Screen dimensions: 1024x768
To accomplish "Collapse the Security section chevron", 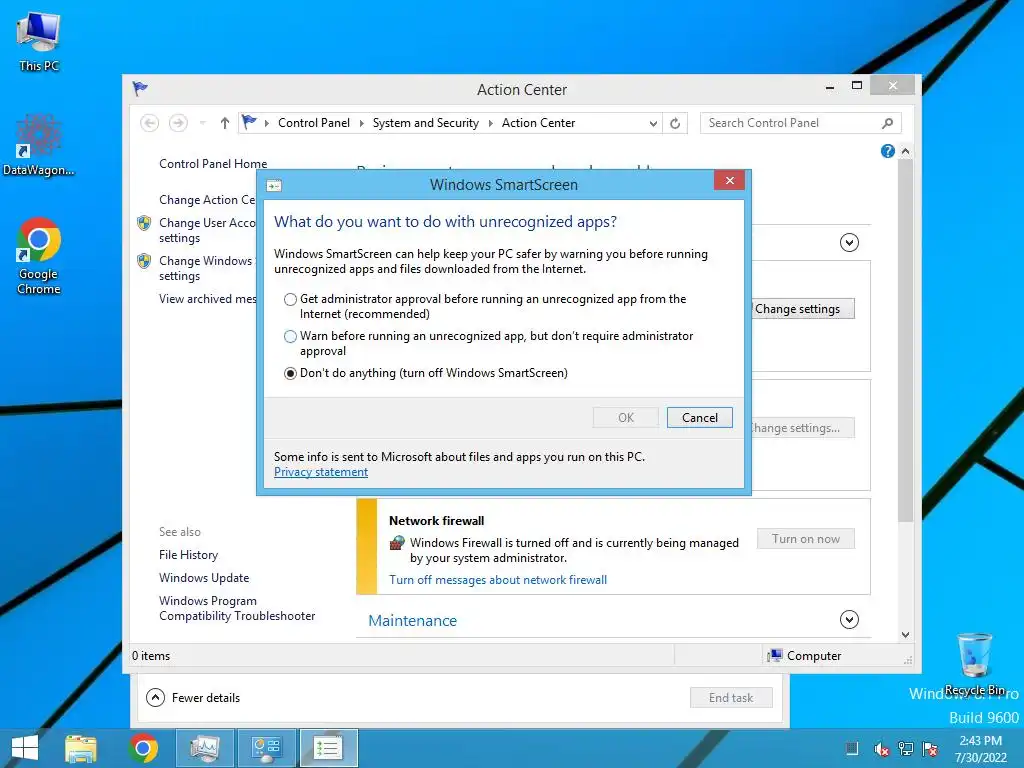I will pos(849,243).
